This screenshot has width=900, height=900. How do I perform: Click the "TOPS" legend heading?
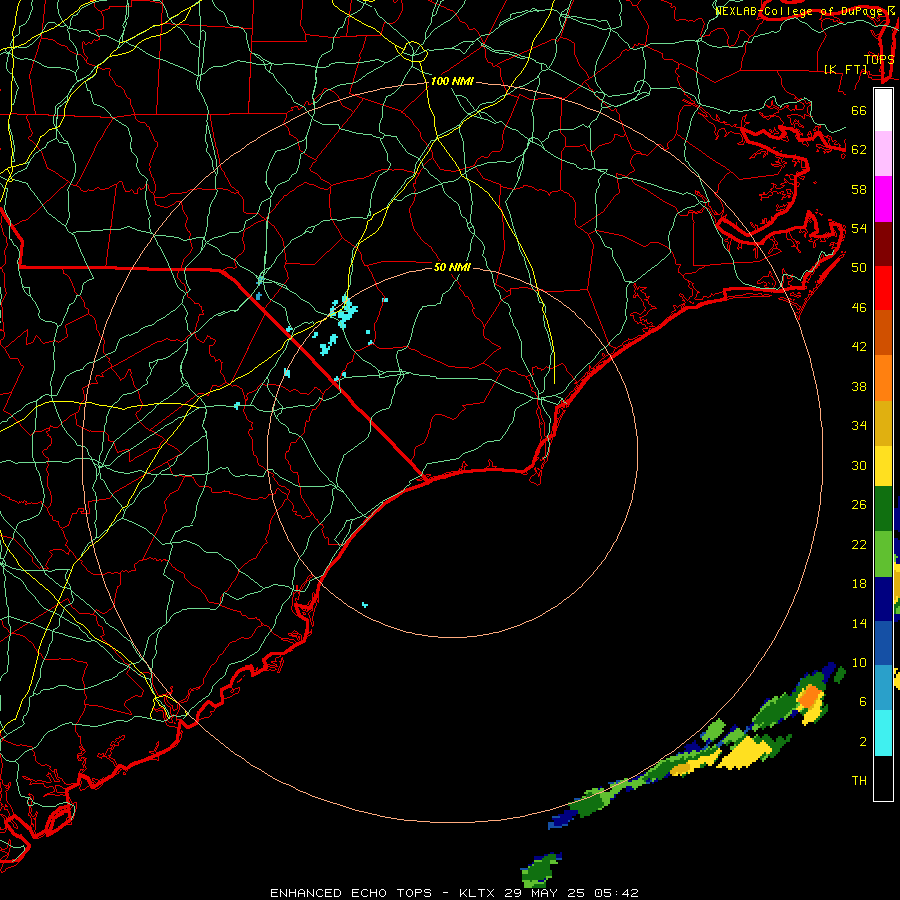879,60
